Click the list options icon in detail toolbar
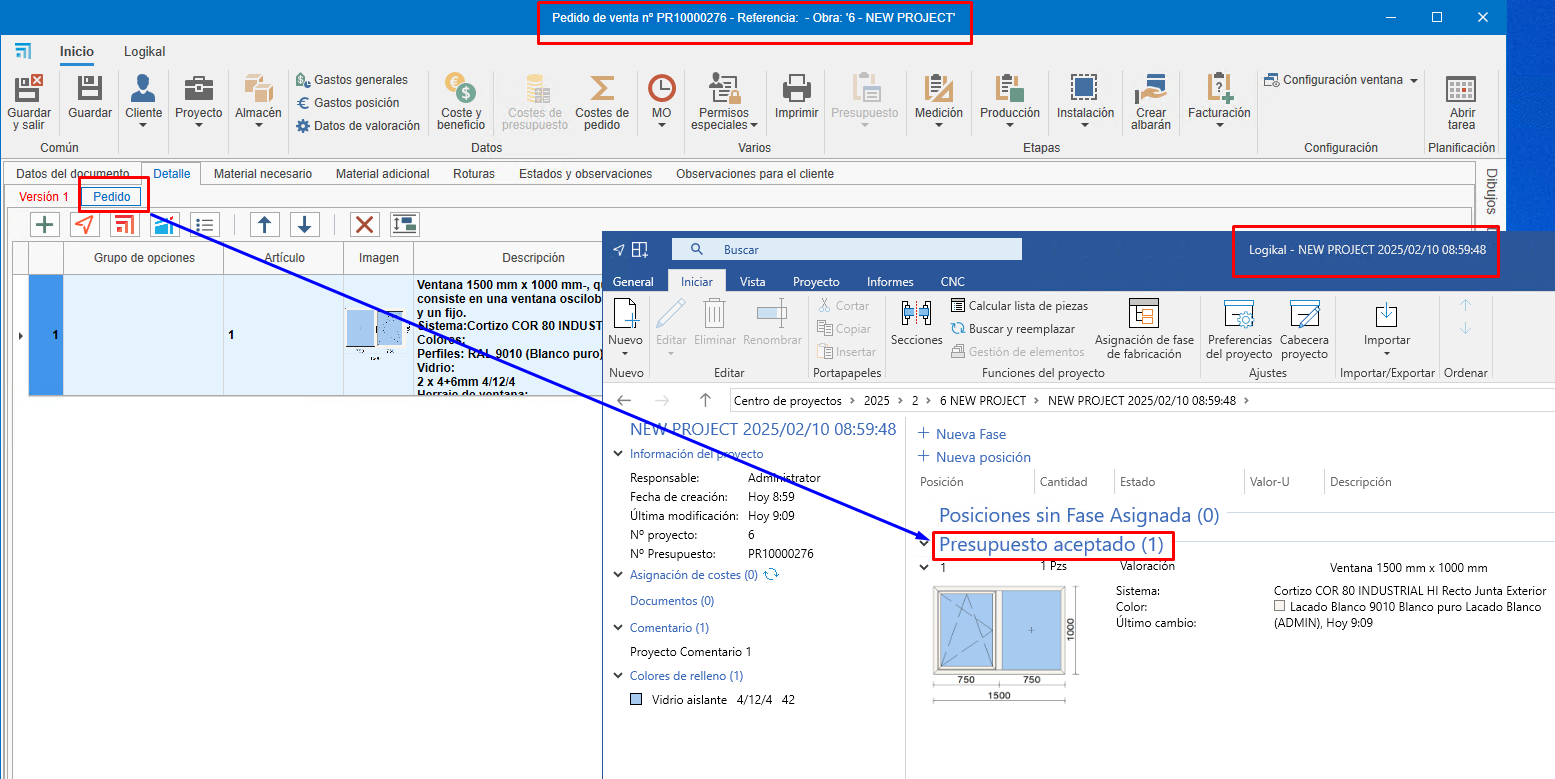1555x779 pixels. [205, 224]
